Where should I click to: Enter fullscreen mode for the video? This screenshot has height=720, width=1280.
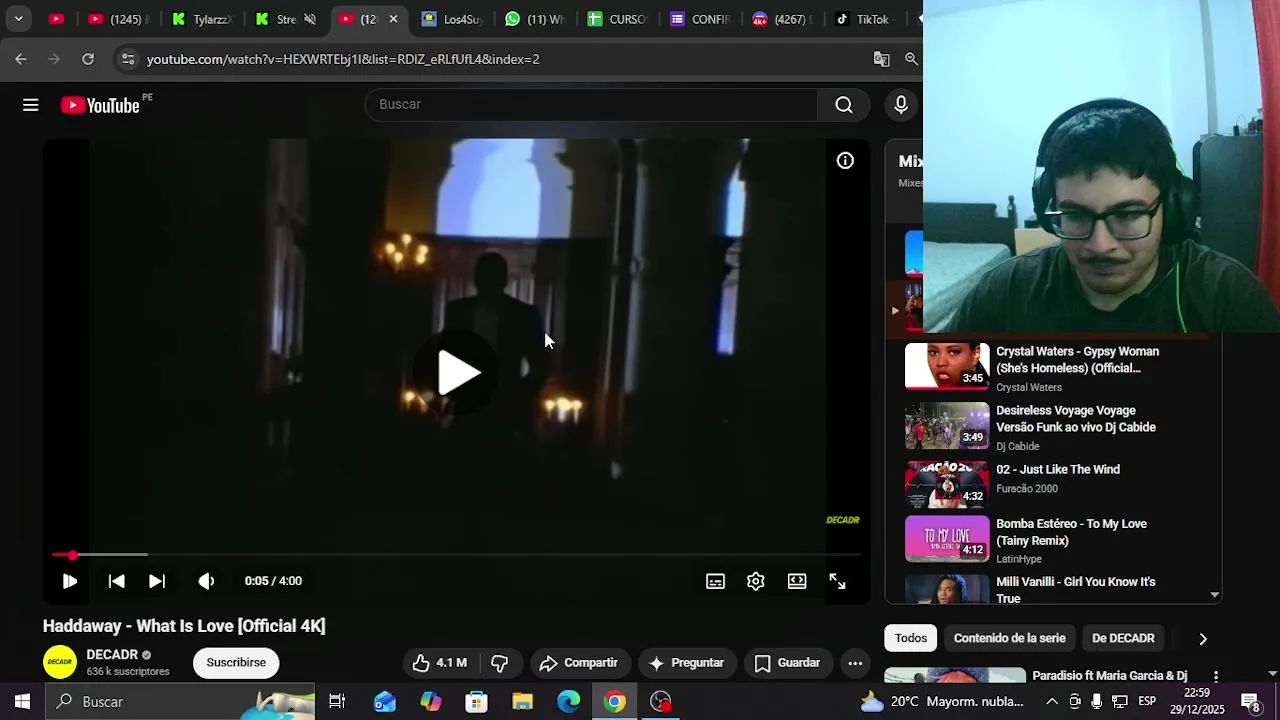838,581
